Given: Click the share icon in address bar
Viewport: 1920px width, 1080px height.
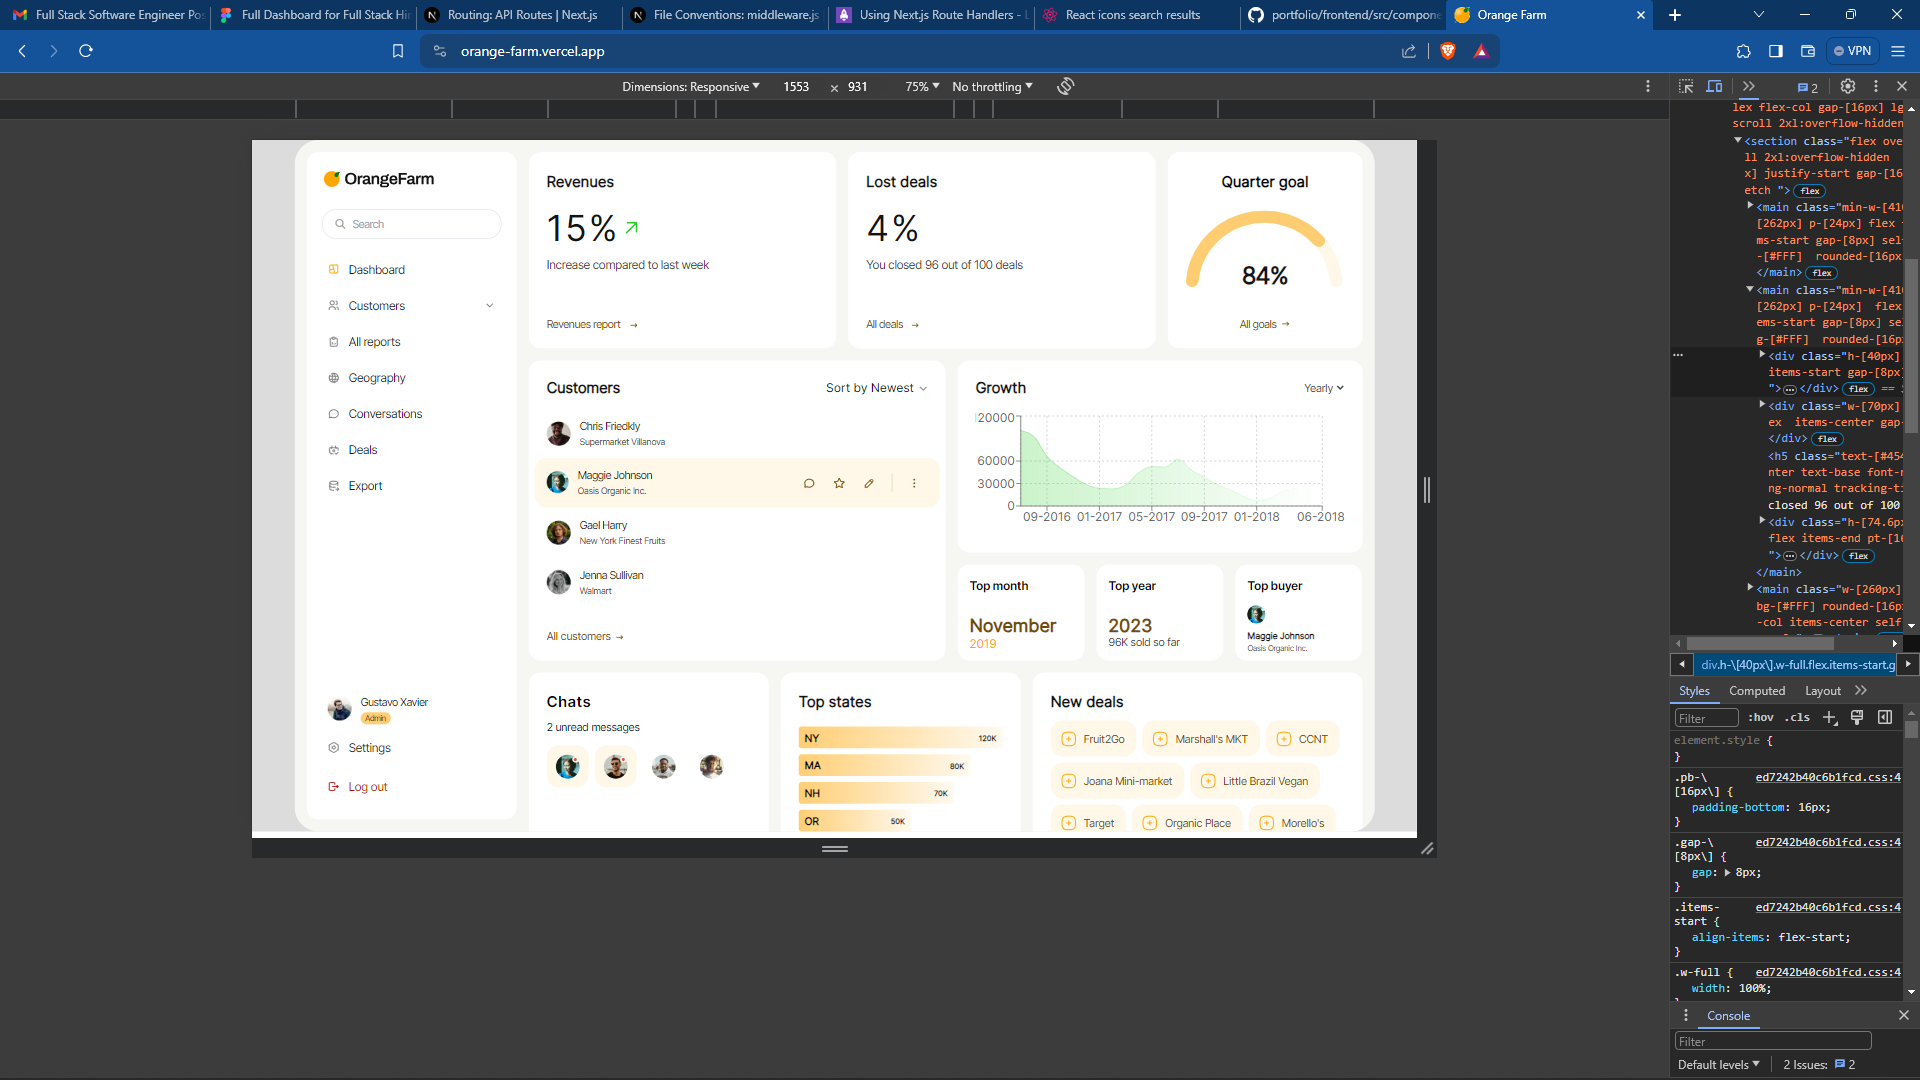Looking at the screenshot, I should (1409, 51).
